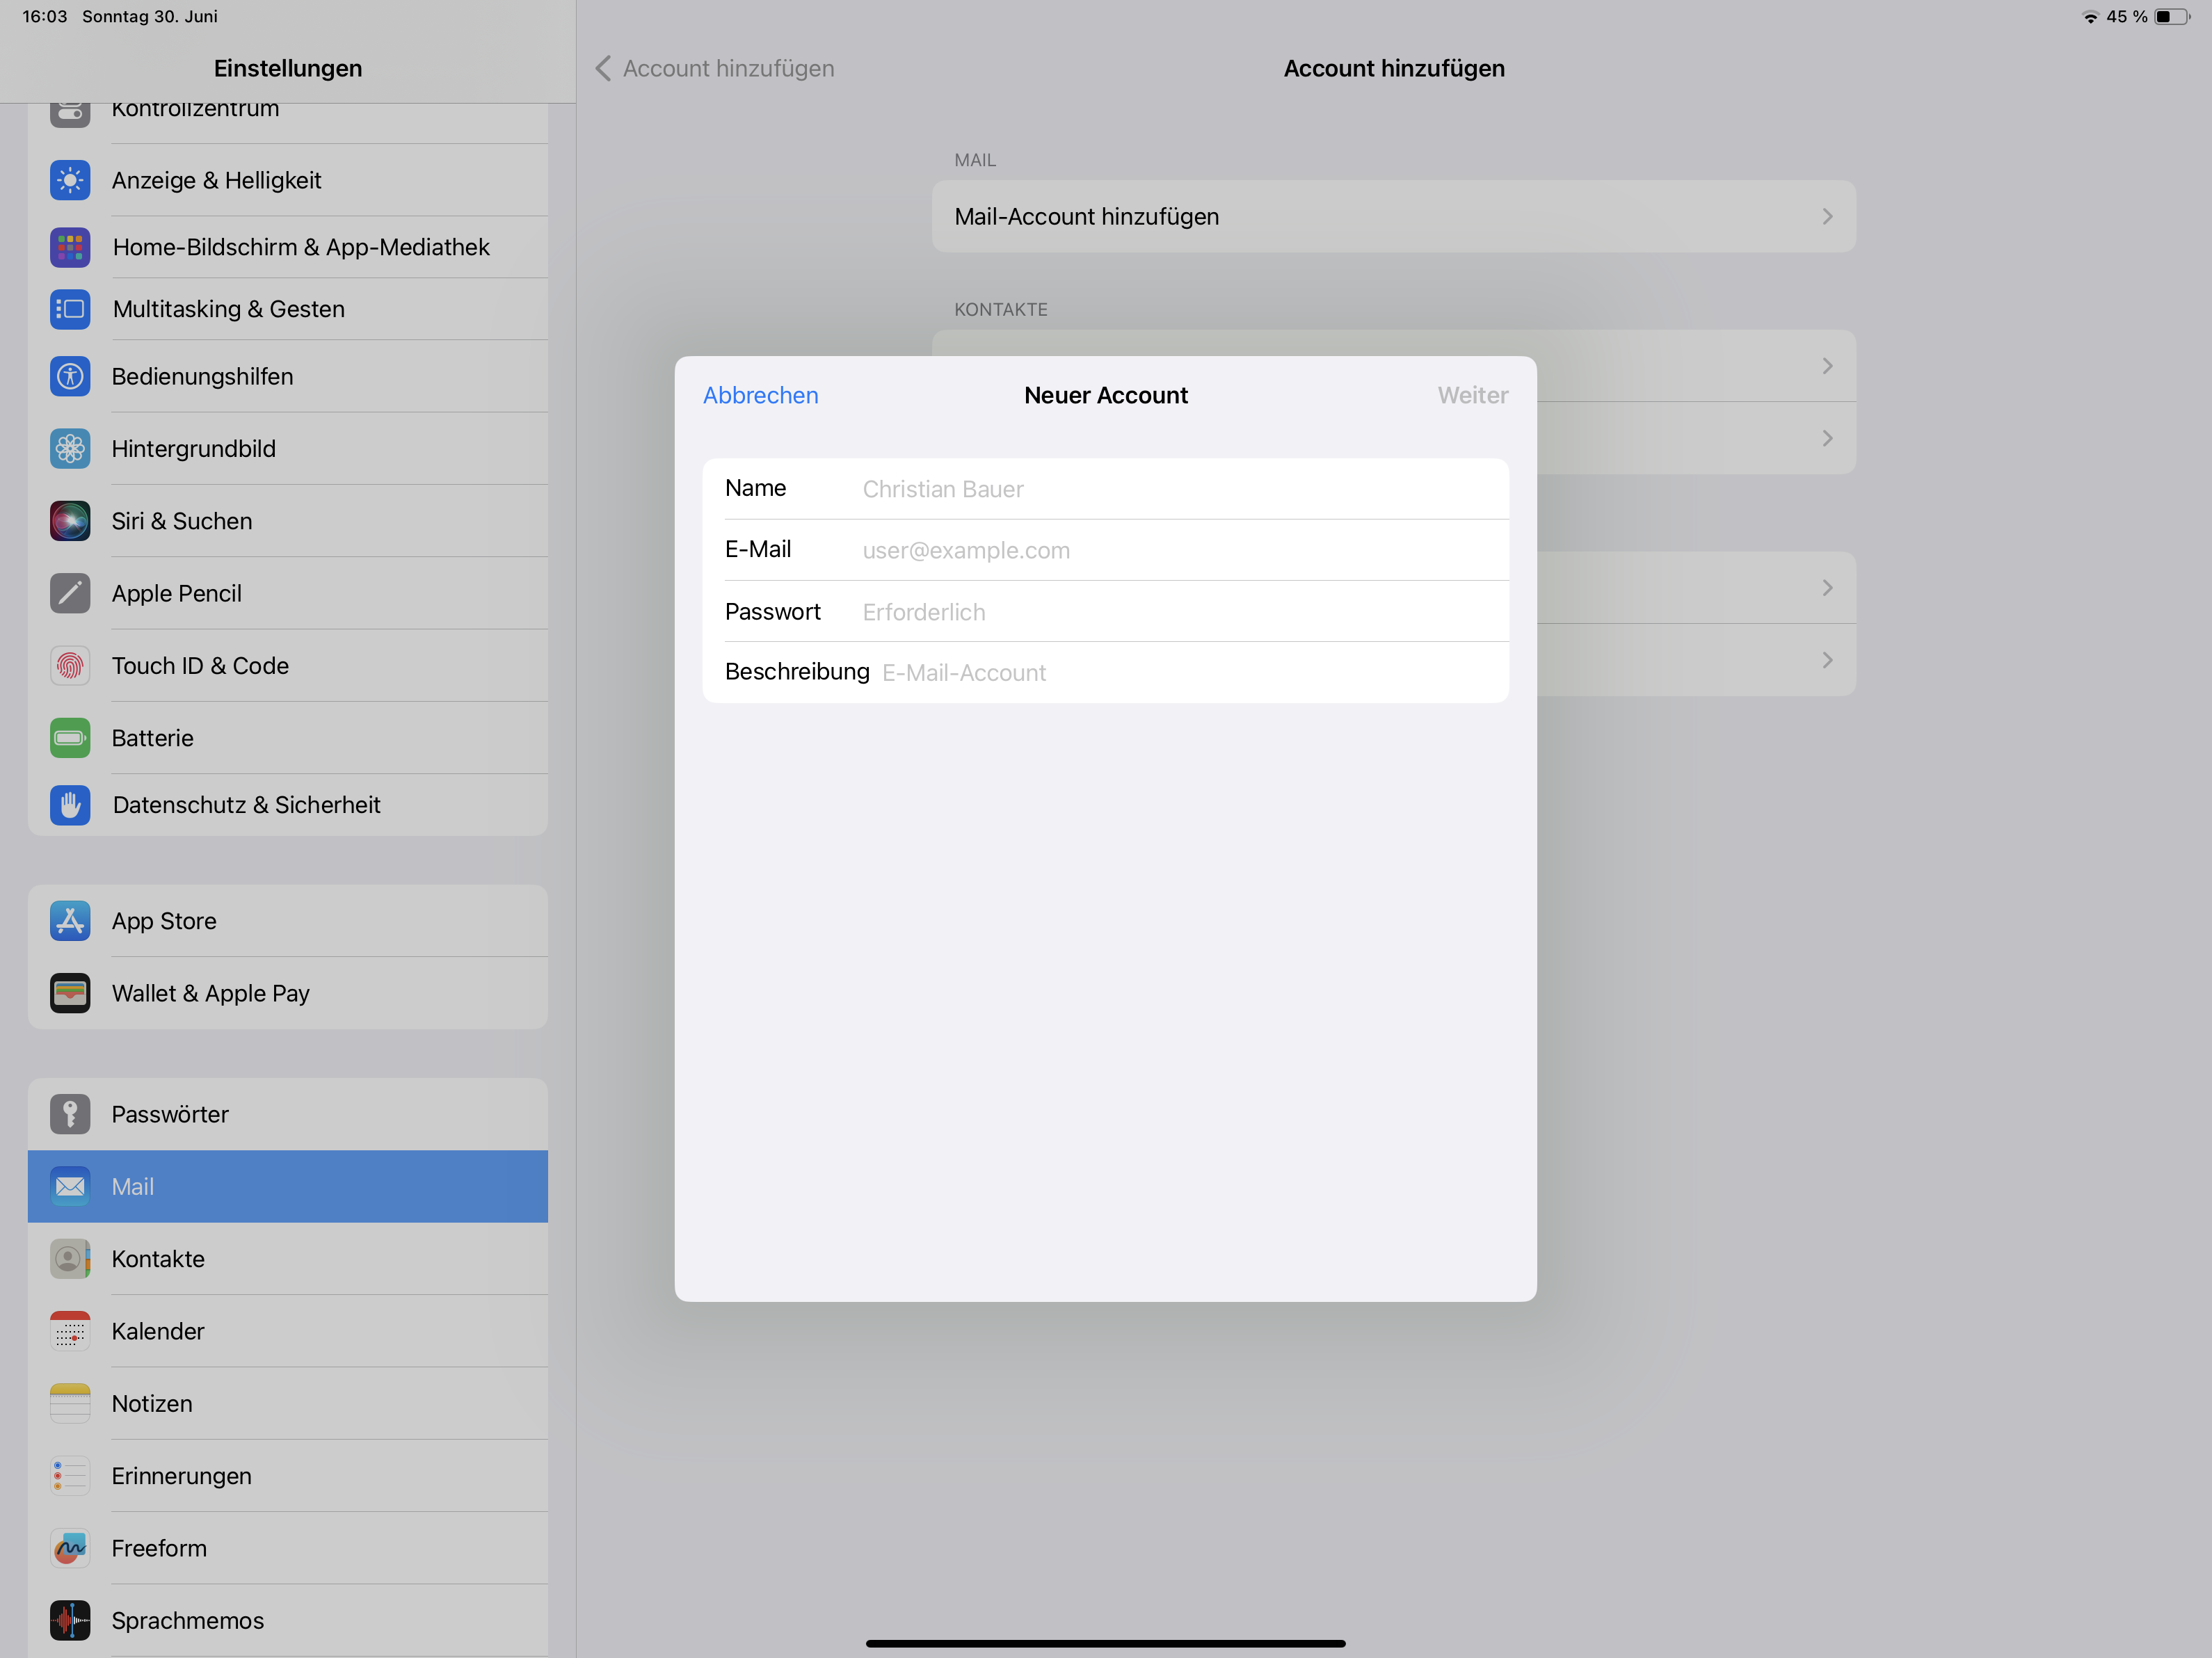Image resolution: width=2212 pixels, height=1658 pixels.
Task: Tap the Sprachmemos waveform icon
Action: [x=70, y=1620]
